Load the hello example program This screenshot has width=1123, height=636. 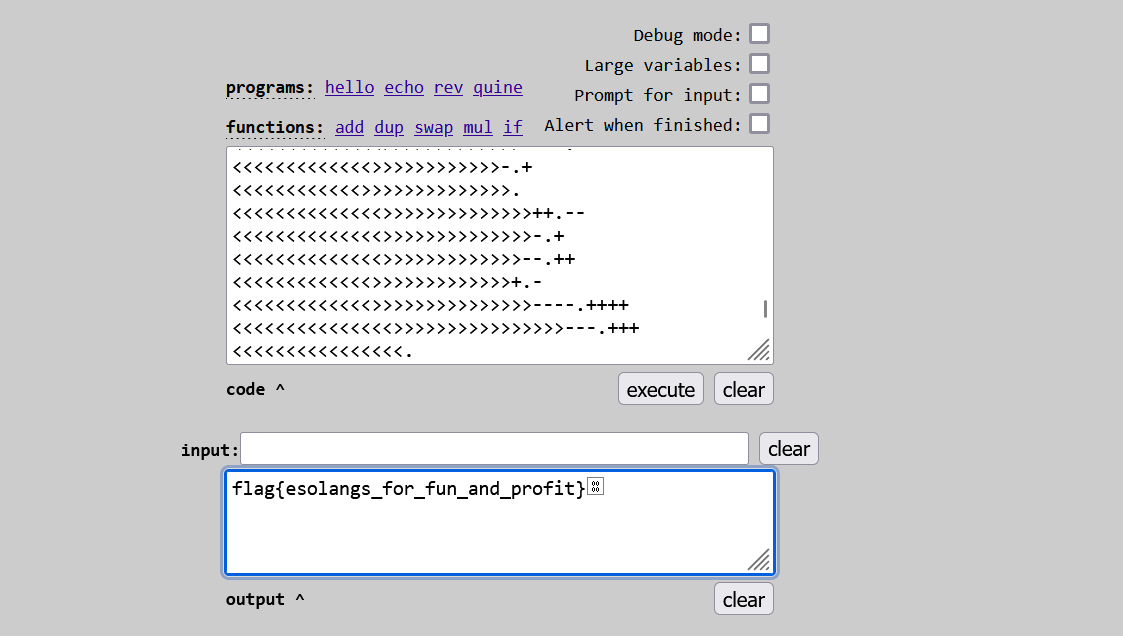coord(349,87)
